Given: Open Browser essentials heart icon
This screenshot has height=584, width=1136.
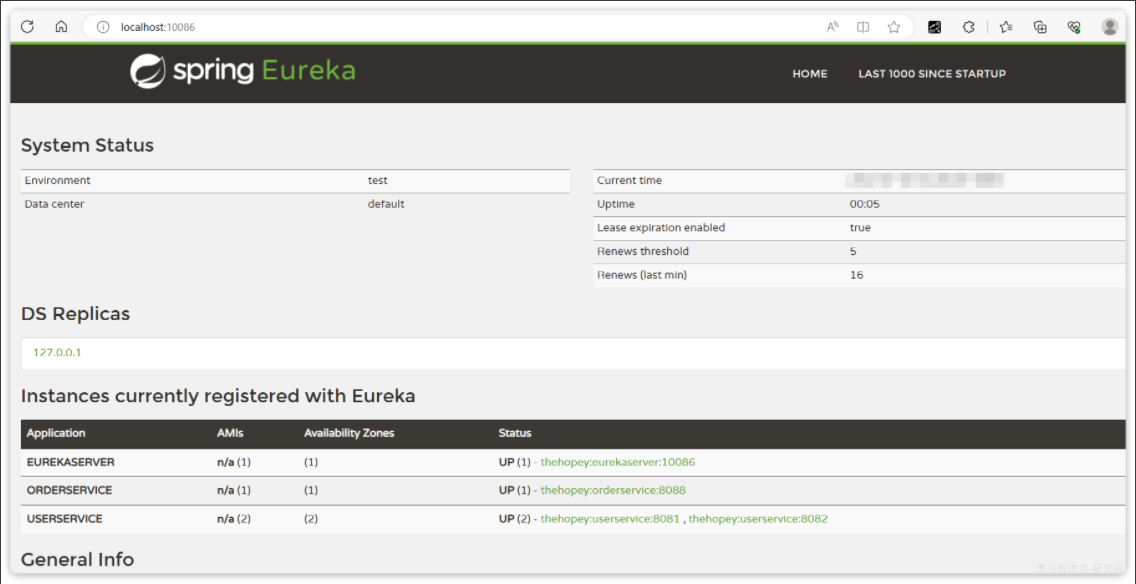Looking at the screenshot, I should [1074, 27].
